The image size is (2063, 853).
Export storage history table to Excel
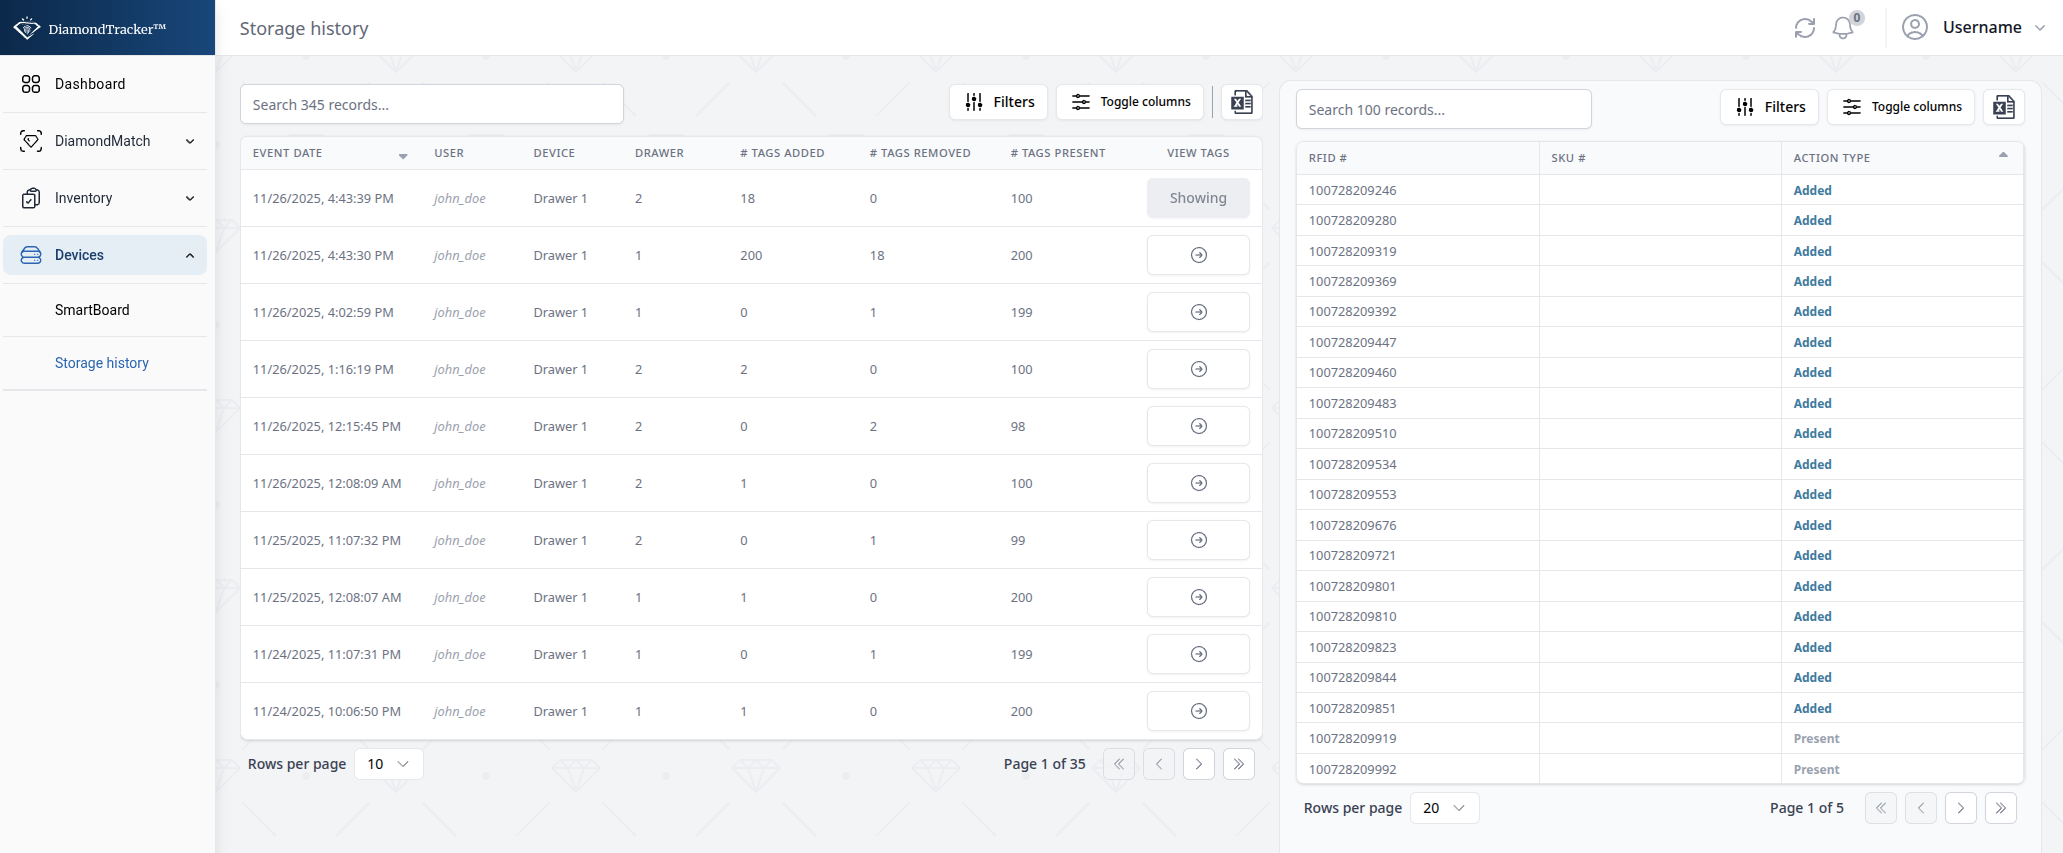(1241, 102)
